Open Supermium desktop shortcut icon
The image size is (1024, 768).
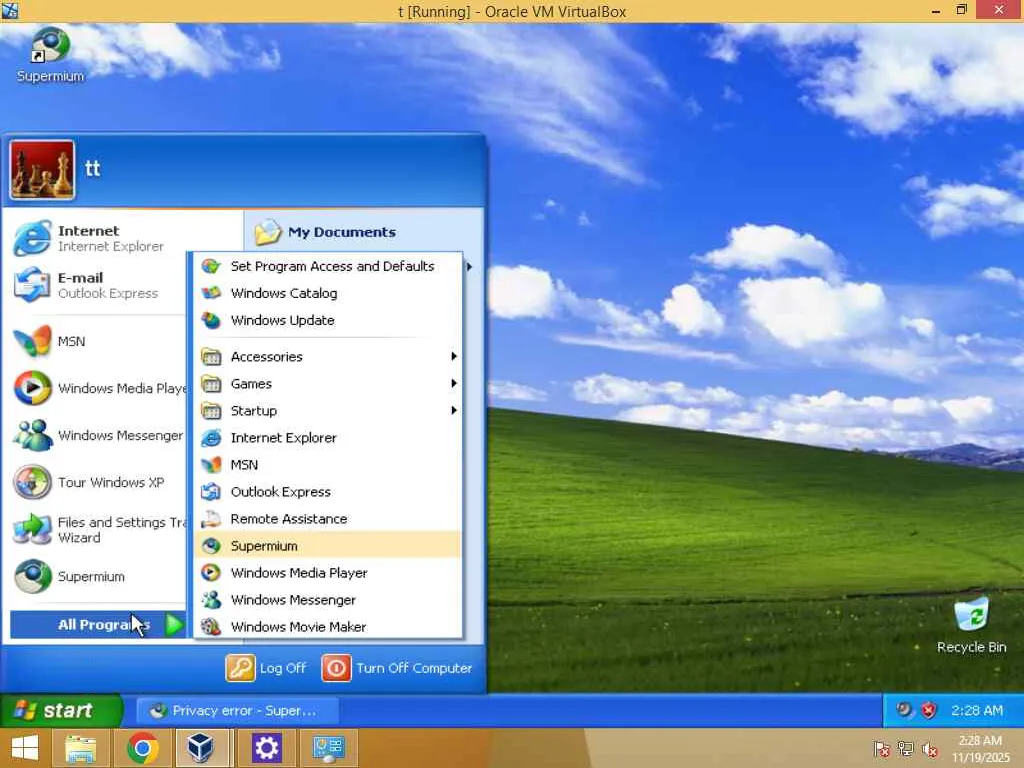(50, 55)
